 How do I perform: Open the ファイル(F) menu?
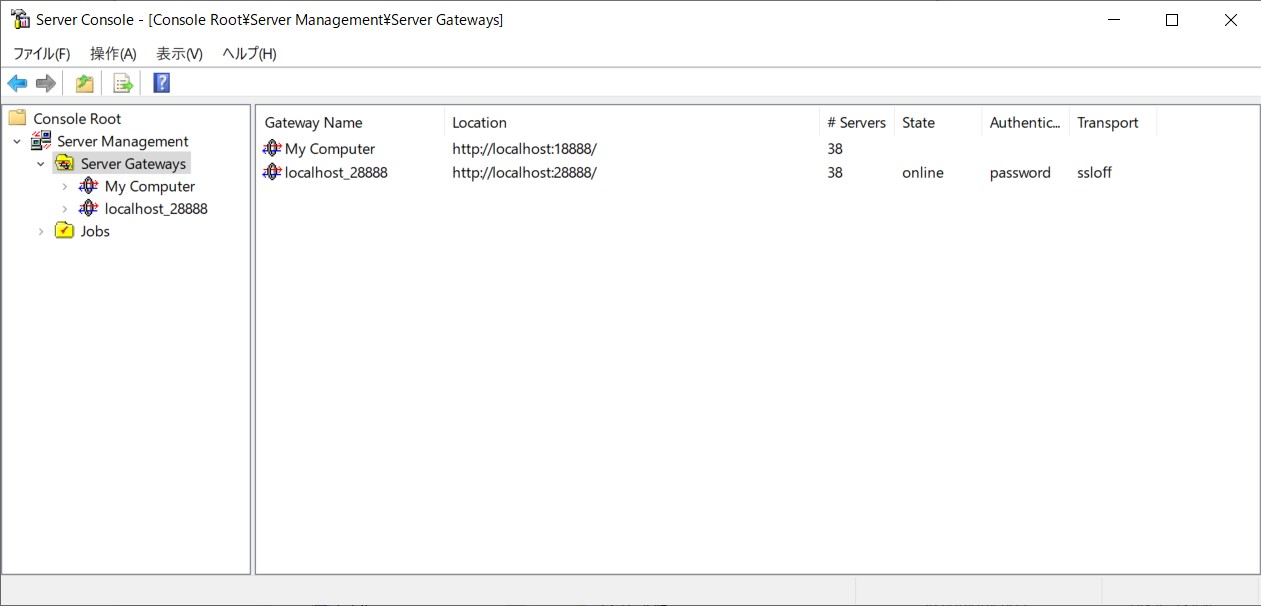click(x=41, y=54)
